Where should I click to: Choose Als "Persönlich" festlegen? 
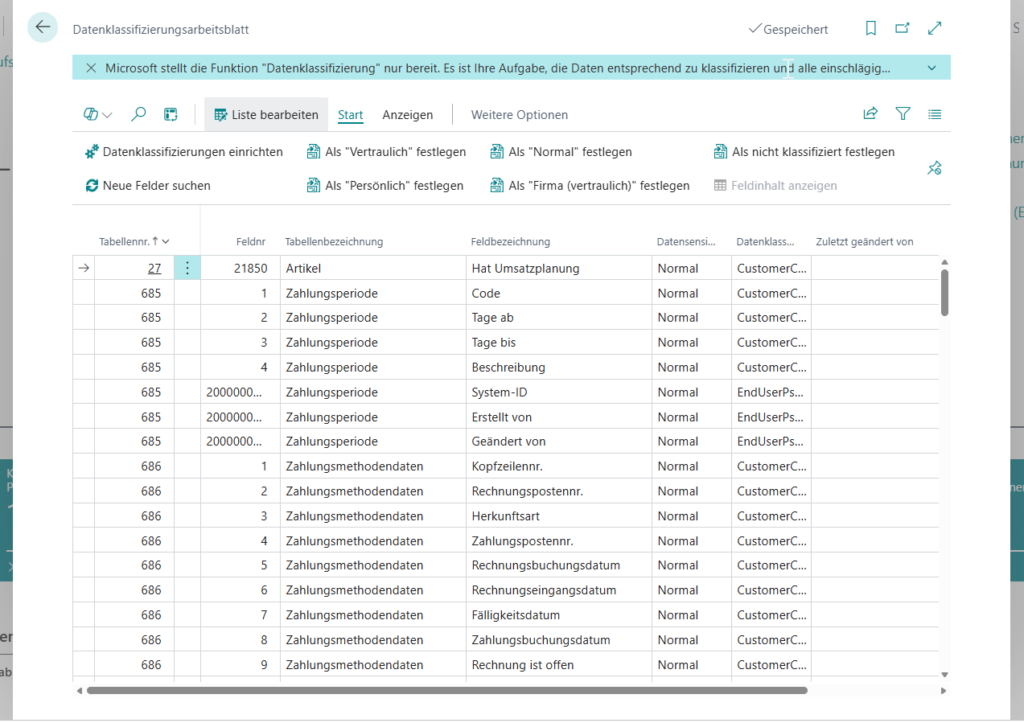click(385, 186)
